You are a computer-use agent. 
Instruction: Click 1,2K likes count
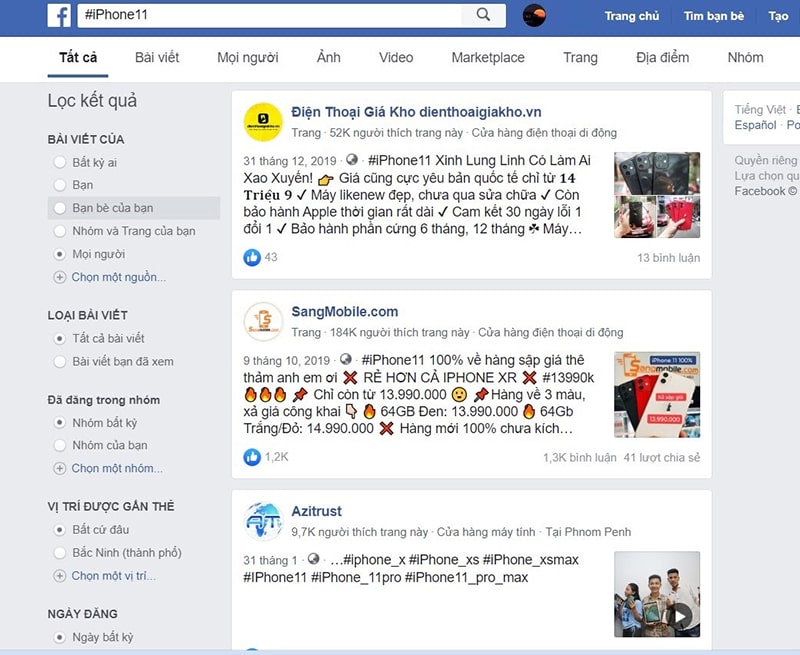pyautogui.click(x=277, y=457)
